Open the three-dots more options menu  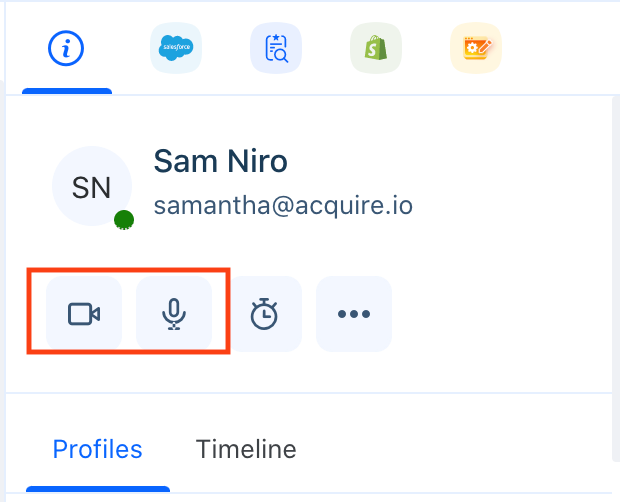coord(354,314)
